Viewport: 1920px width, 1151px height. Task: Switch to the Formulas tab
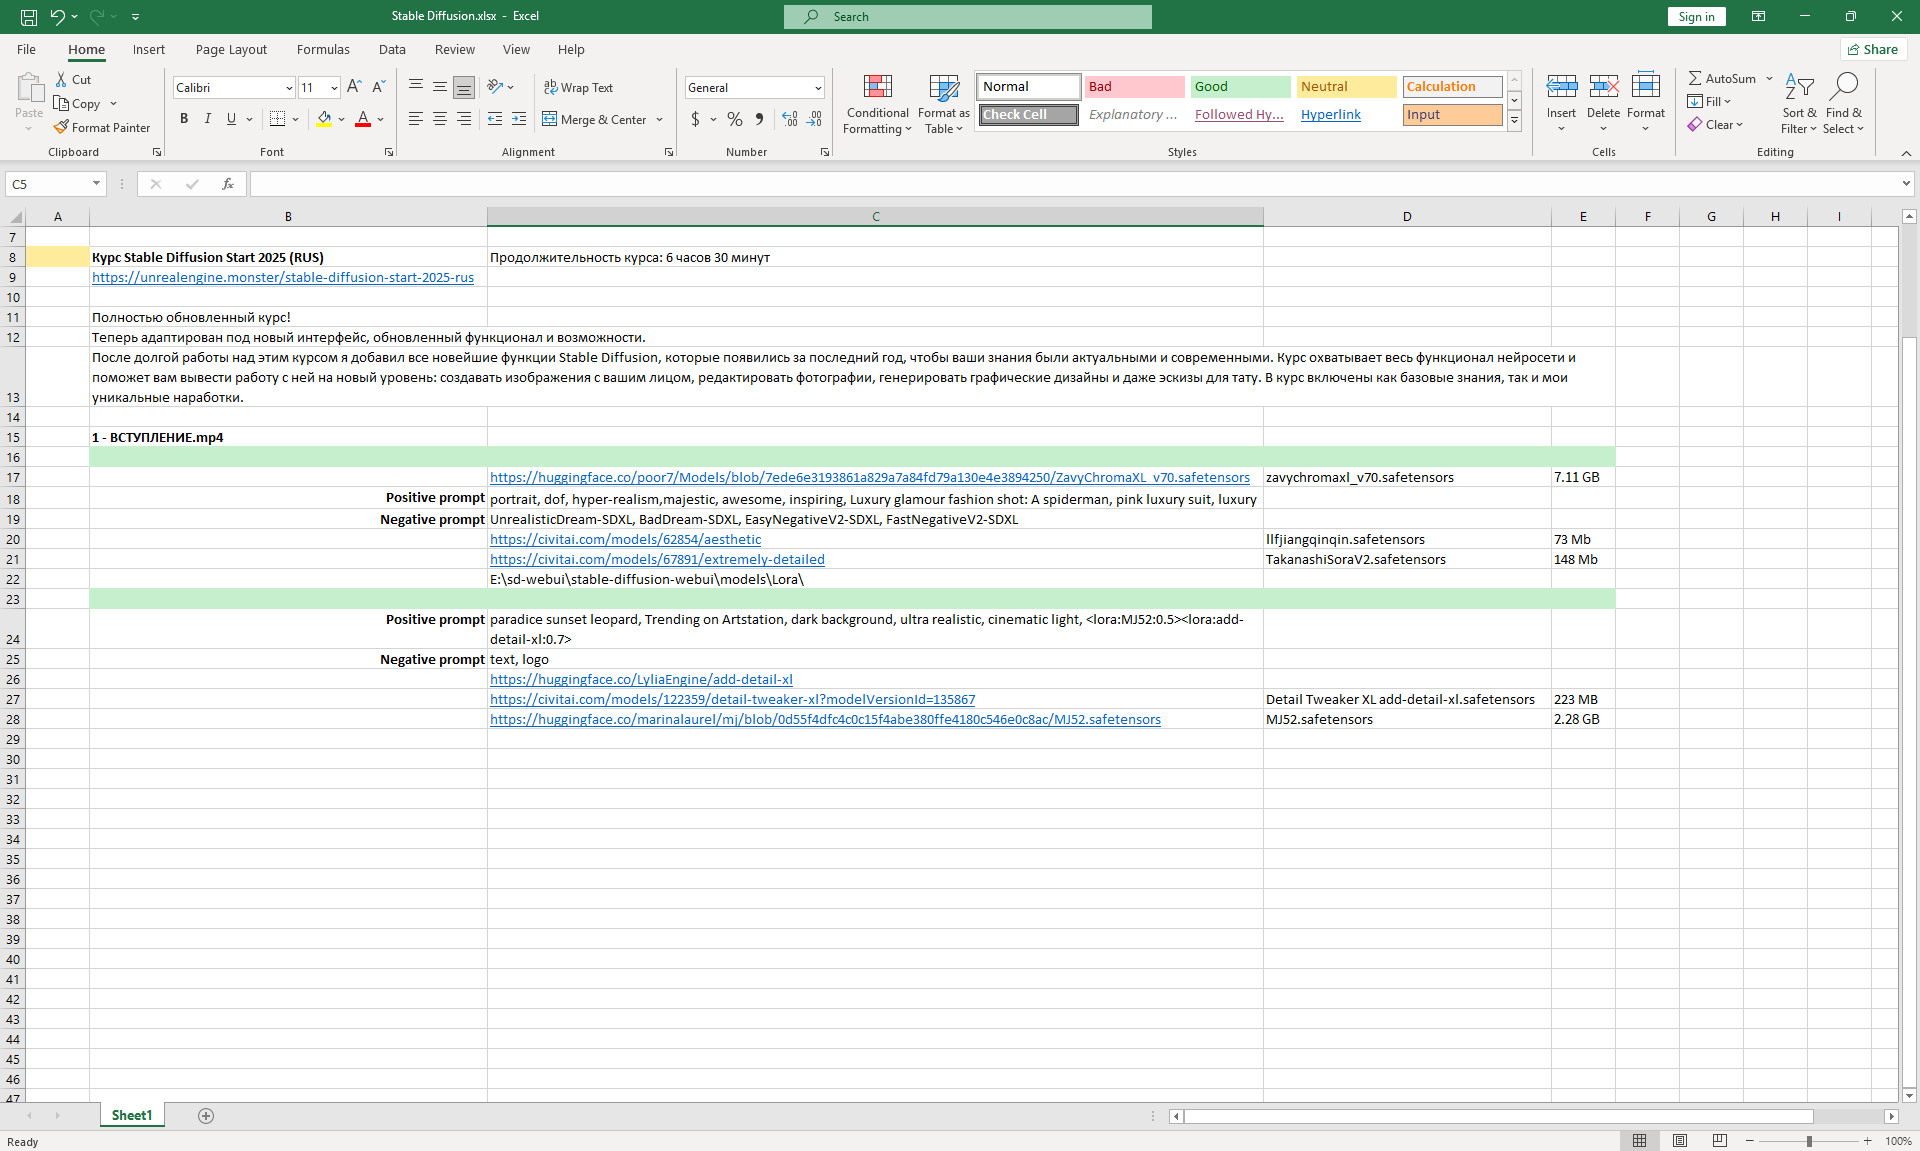(323, 49)
